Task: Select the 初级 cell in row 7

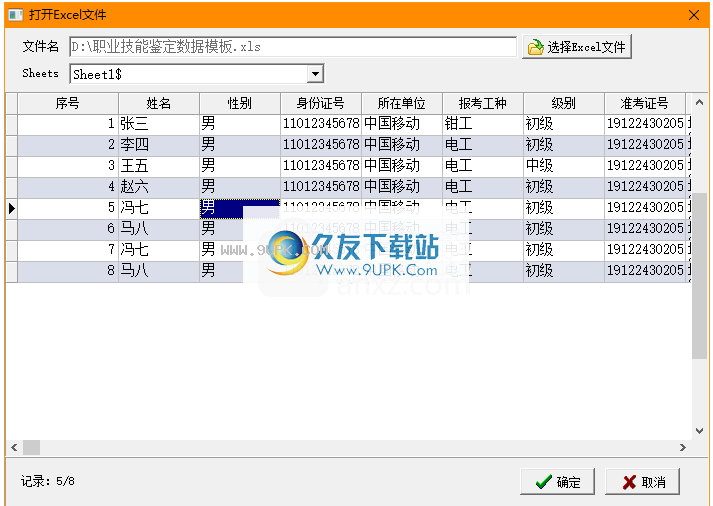Action: (x=563, y=250)
